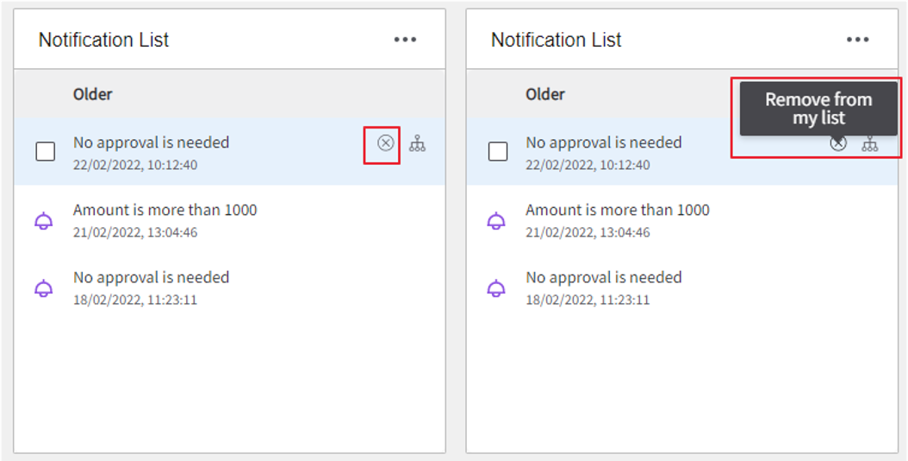
Task: Select the left 'No approval is needed' 22/02/2022 notification
Action: click(230, 152)
